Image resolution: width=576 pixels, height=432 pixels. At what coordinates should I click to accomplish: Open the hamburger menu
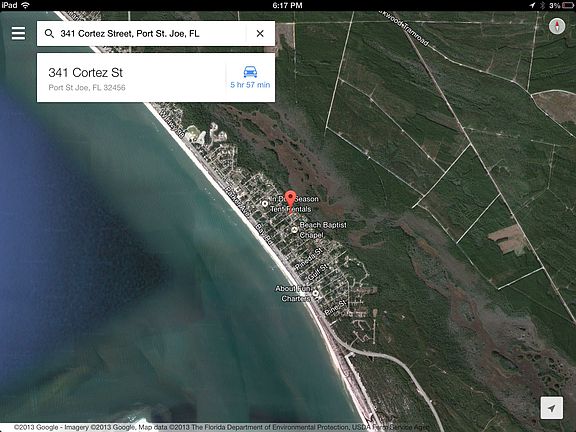click(x=18, y=33)
